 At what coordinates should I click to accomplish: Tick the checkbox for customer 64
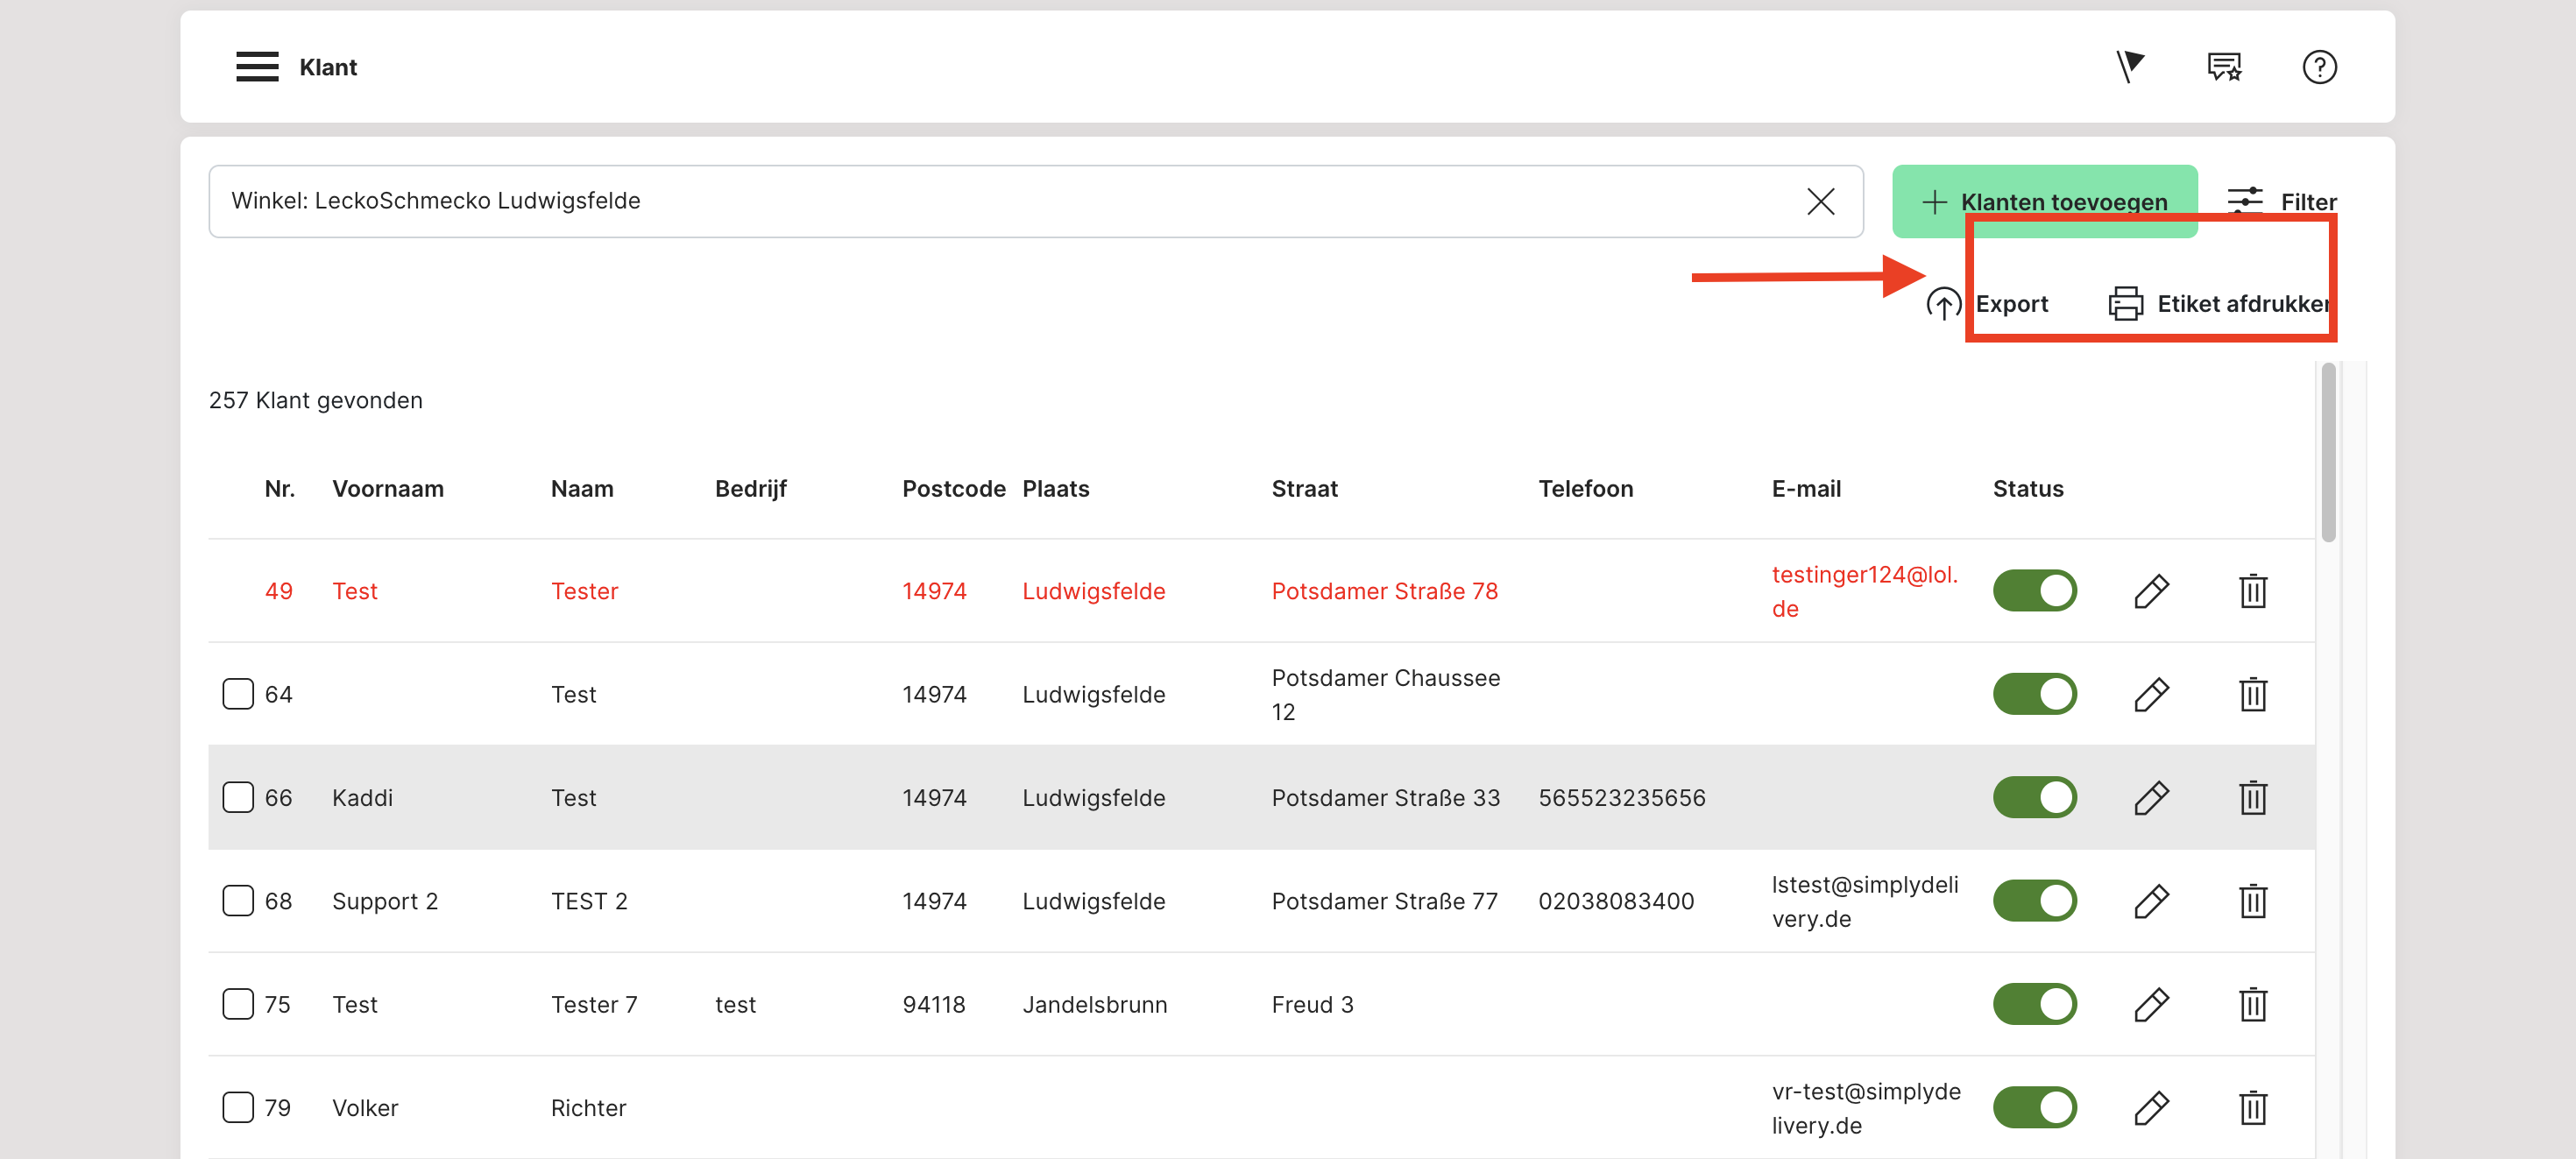238,694
